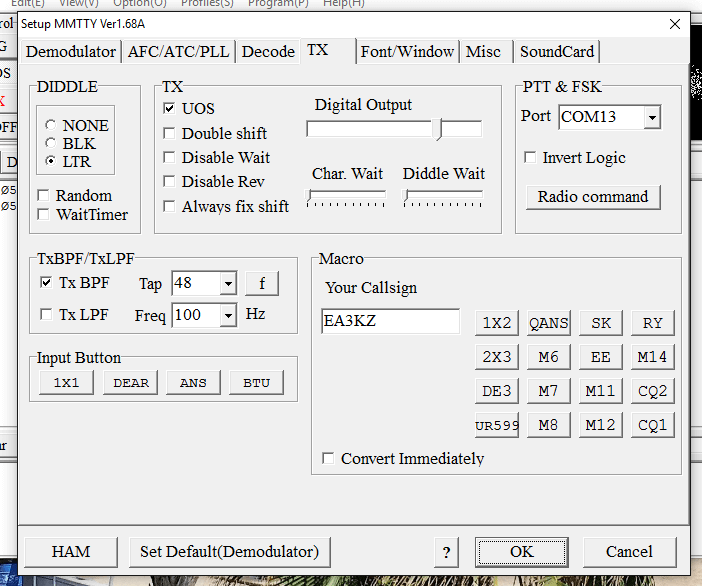This screenshot has width=702, height=586.
Task: Enable the WaitTimer checkbox
Action: [x=43, y=214]
